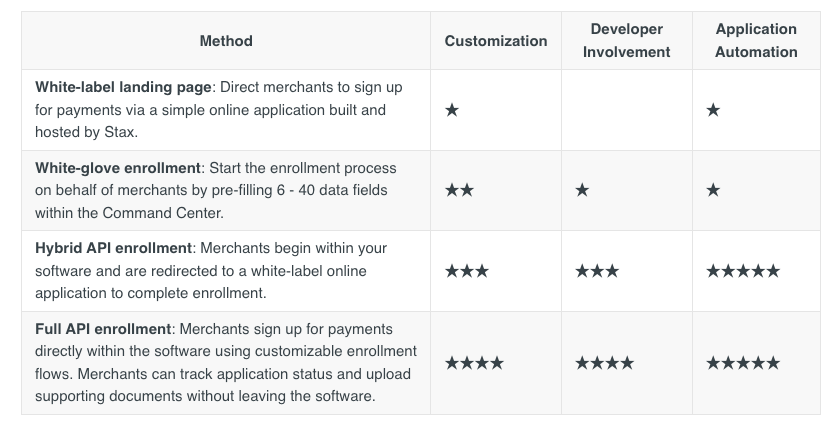
Task: Select Hybrid API enrollment three-star Customization rating
Action: coord(466,271)
